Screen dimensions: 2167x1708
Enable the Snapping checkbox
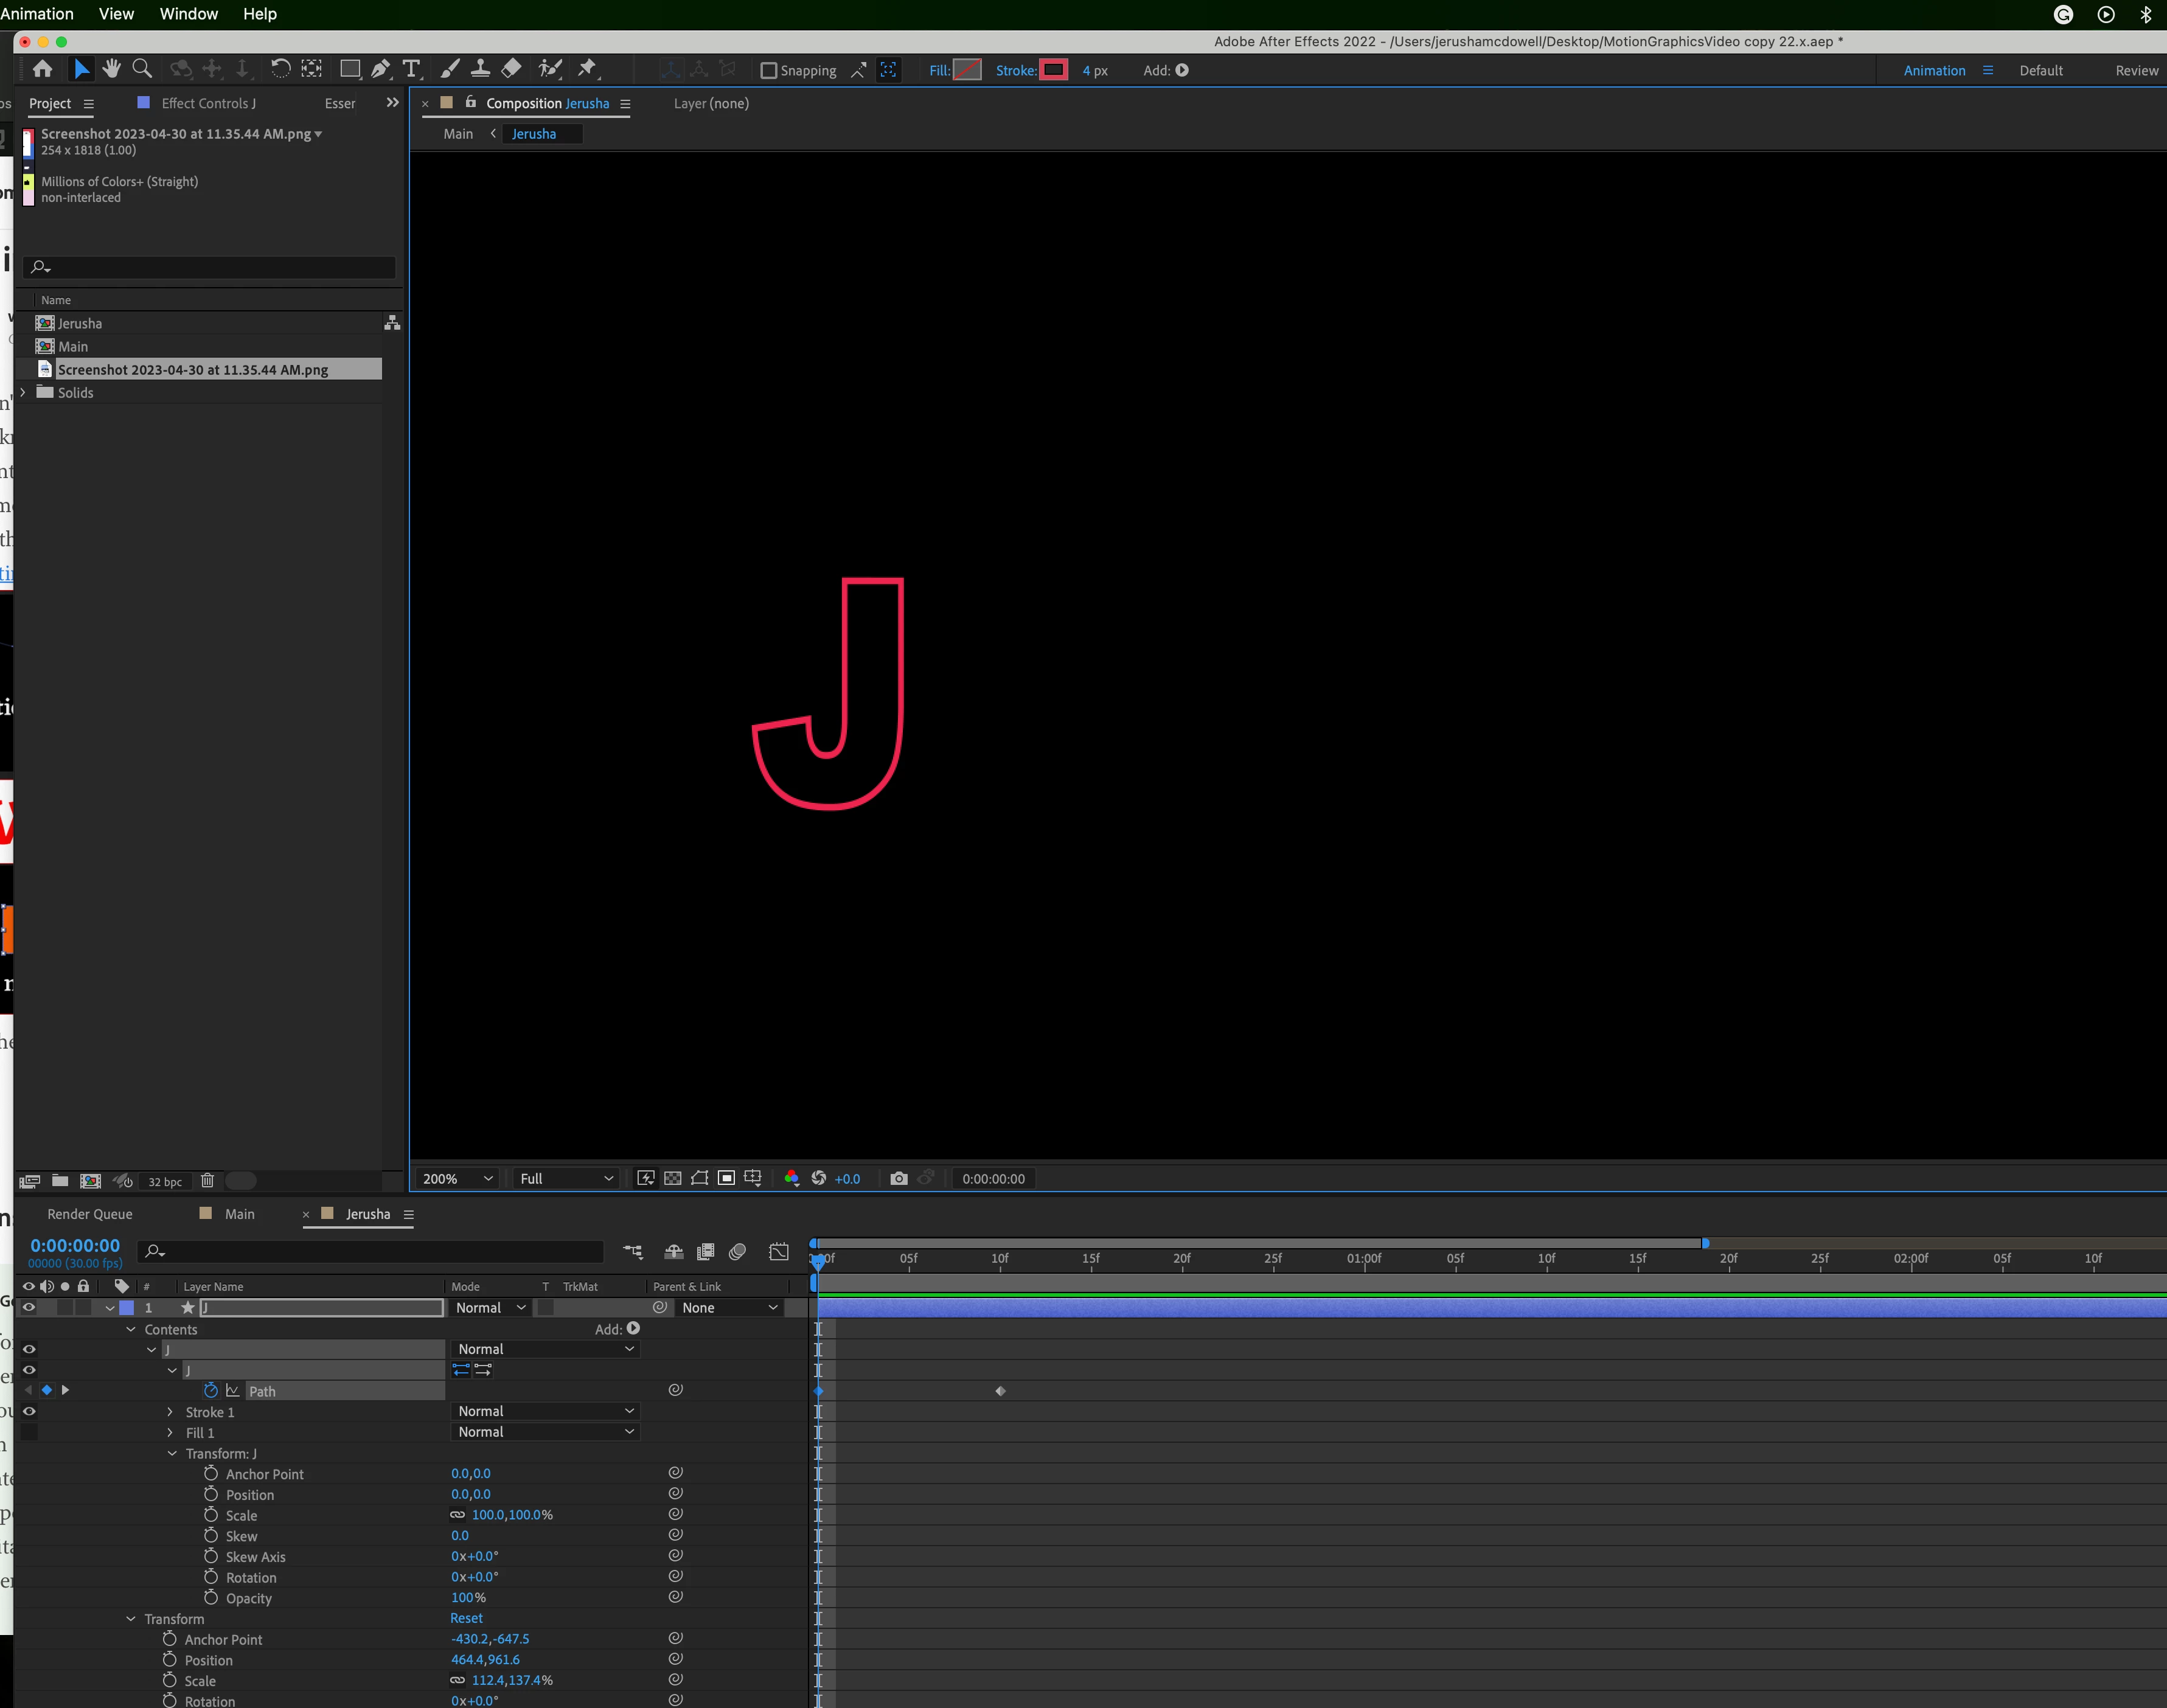click(769, 71)
